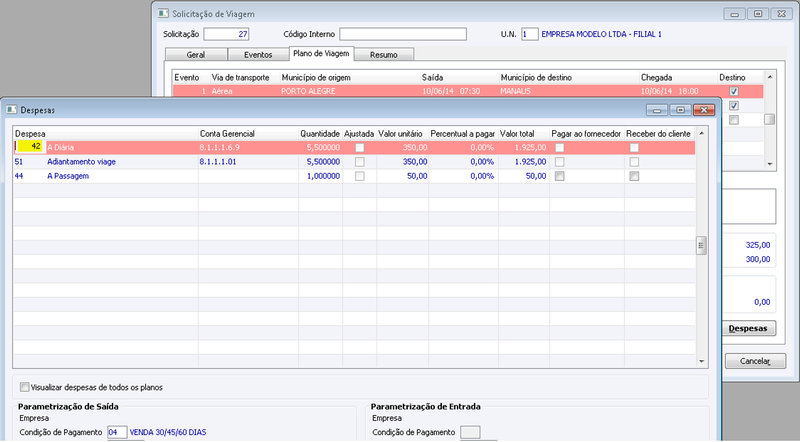
Task: Select the Plano de Viagem tab
Action: pos(321,53)
